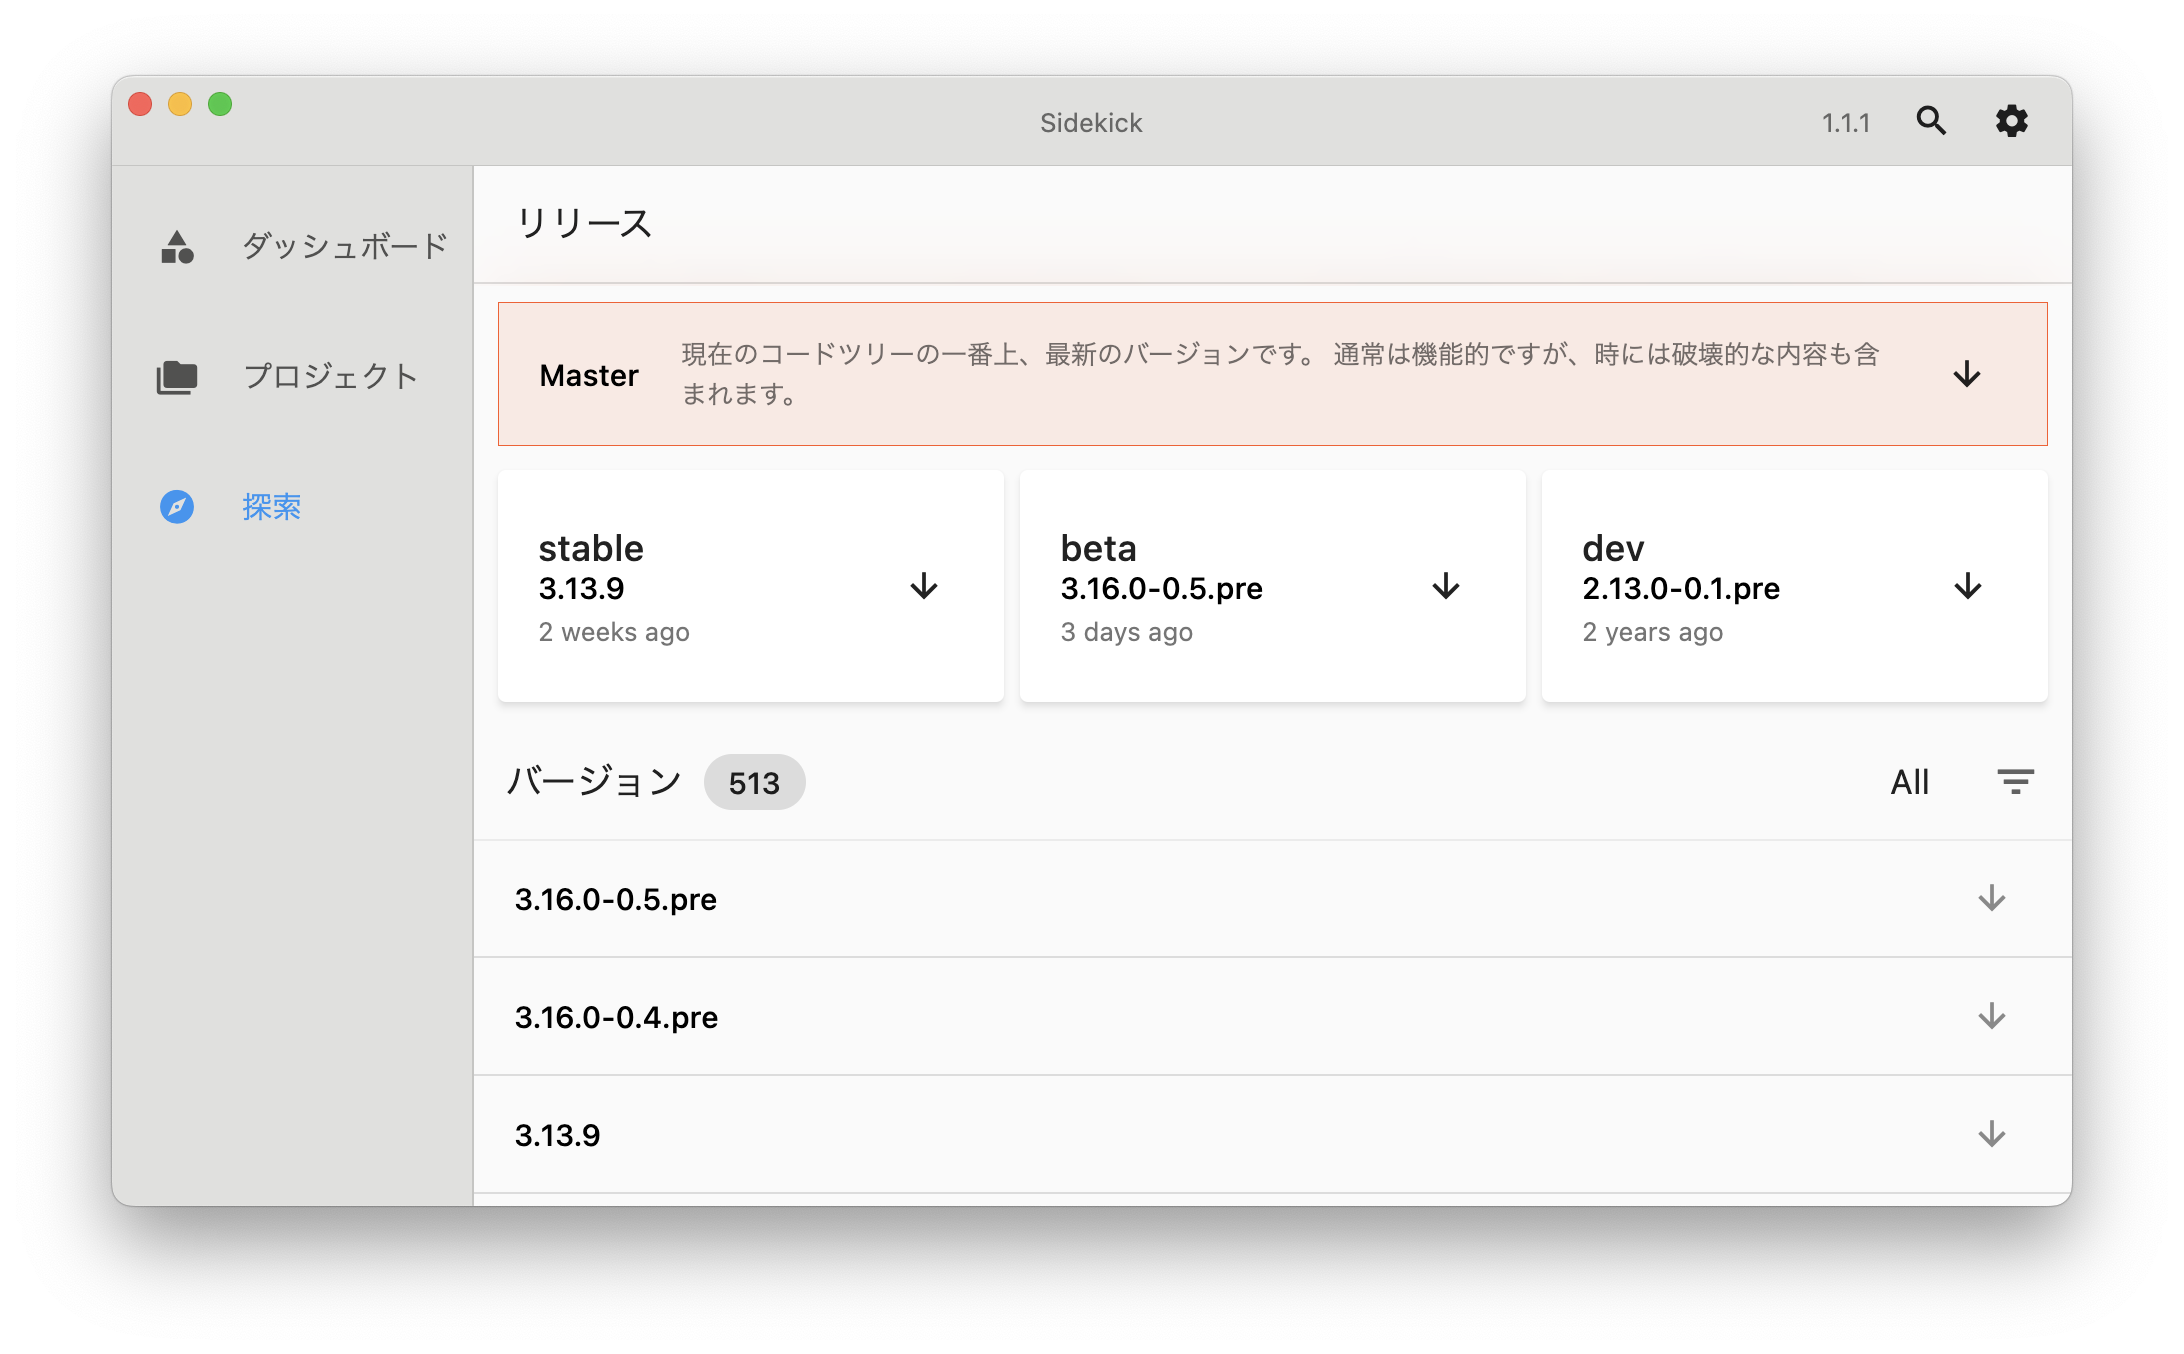
Task: Open the All versions filter dropdown
Action: 1909,781
